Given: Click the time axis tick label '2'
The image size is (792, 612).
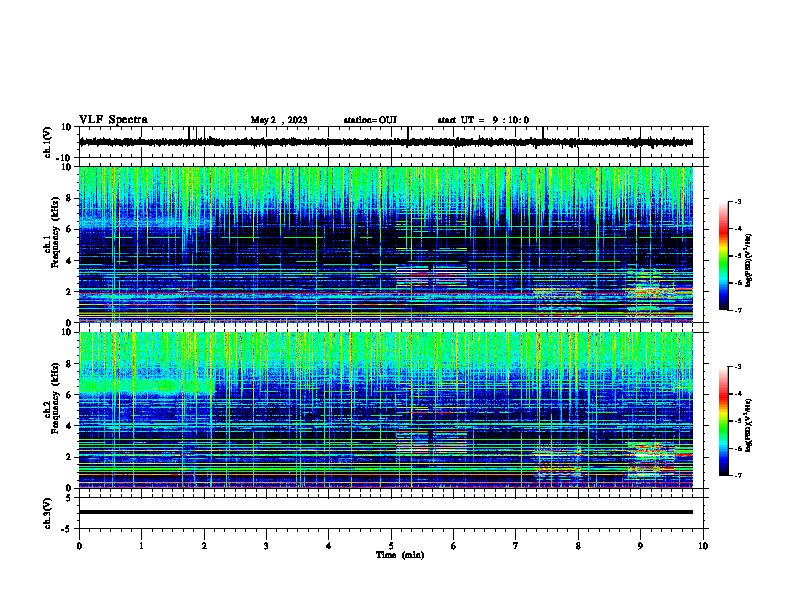Looking at the screenshot, I should pos(204,546).
